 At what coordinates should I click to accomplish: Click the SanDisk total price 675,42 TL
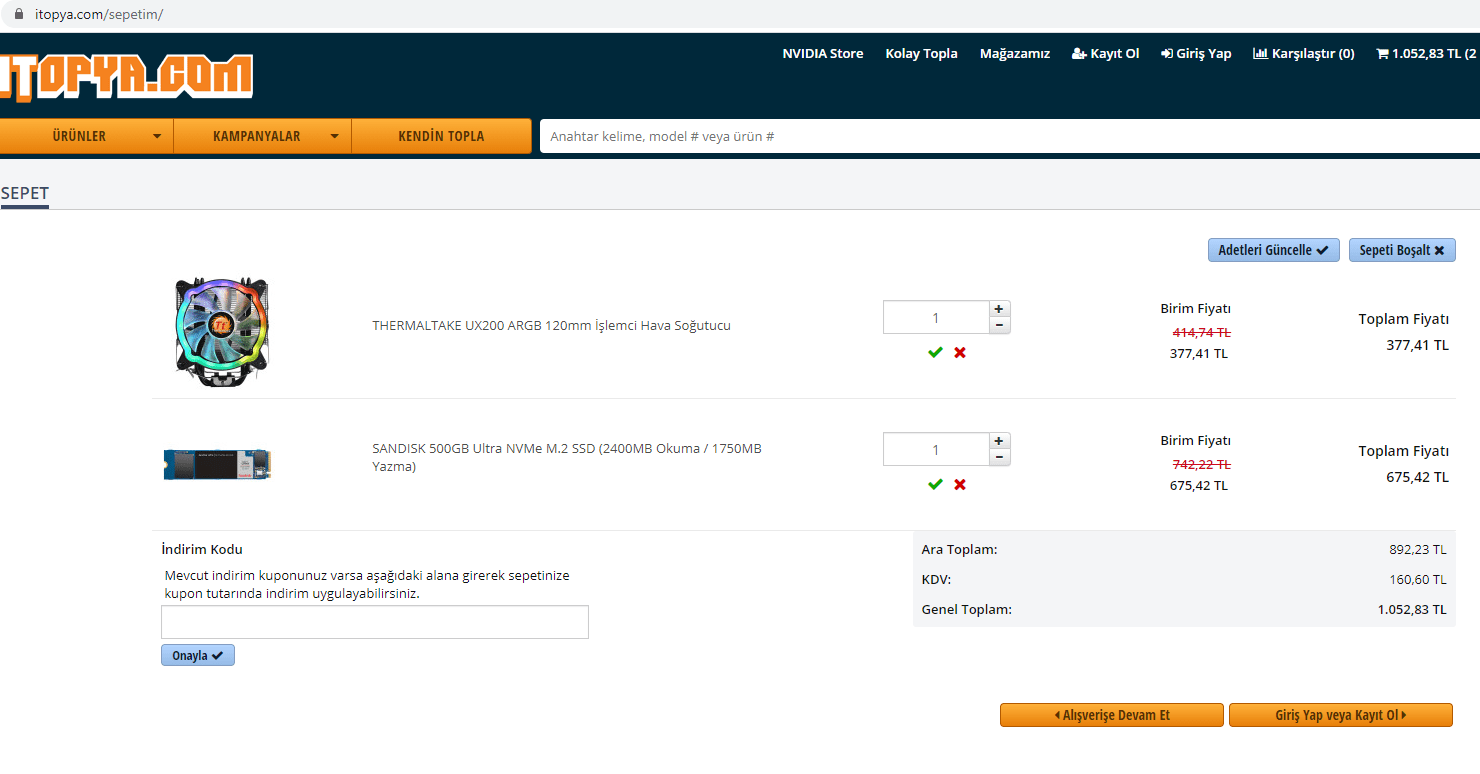tap(1417, 478)
